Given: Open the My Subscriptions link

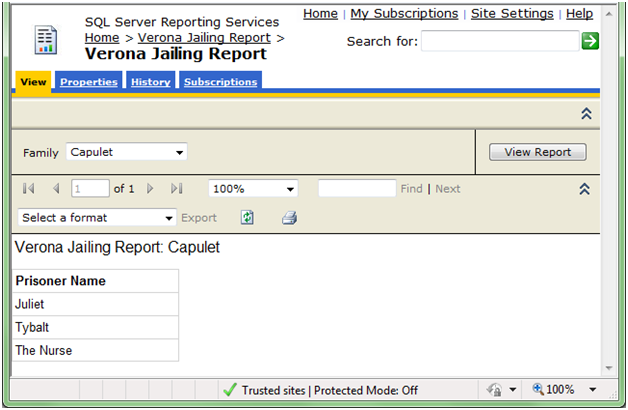Looking at the screenshot, I should click(x=404, y=13).
